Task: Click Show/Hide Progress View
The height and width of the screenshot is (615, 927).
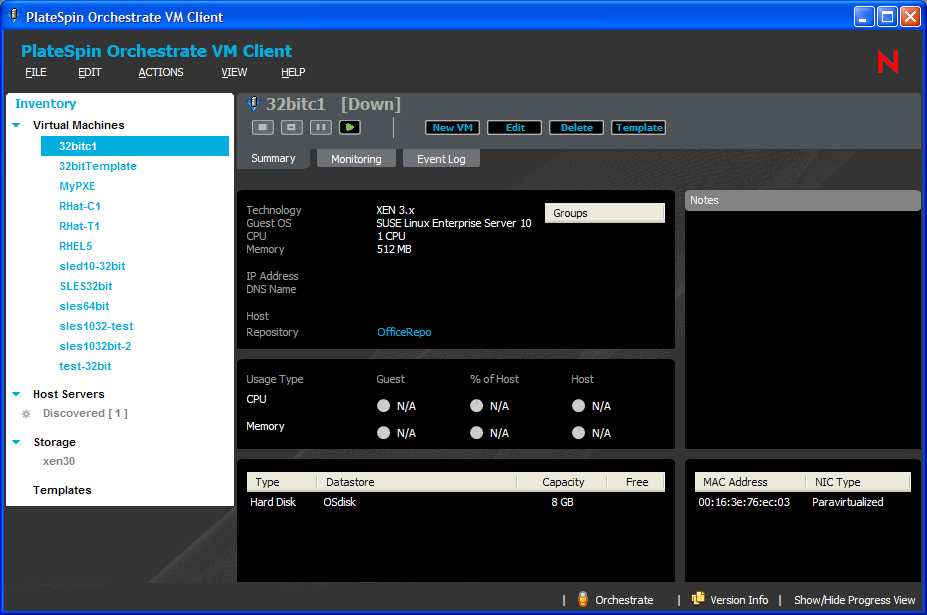Action: click(854, 600)
